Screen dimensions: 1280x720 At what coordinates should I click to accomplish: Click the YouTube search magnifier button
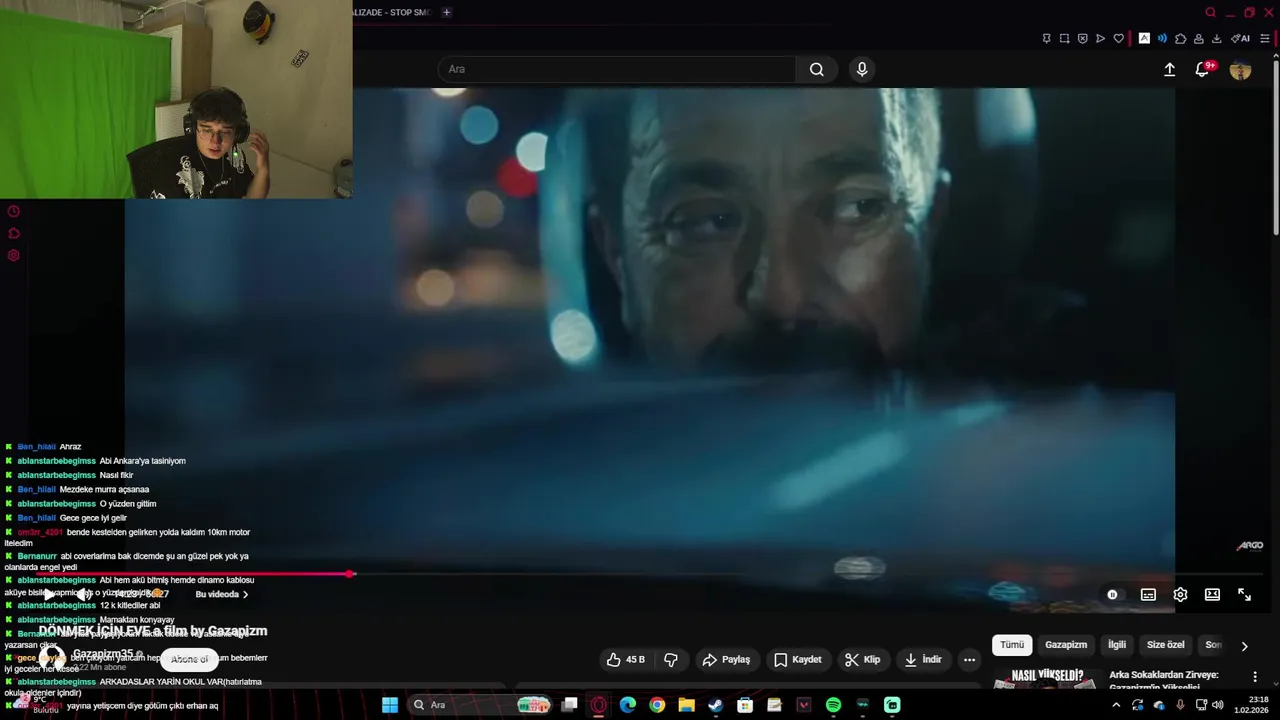pyautogui.click(x=817, y=69)
